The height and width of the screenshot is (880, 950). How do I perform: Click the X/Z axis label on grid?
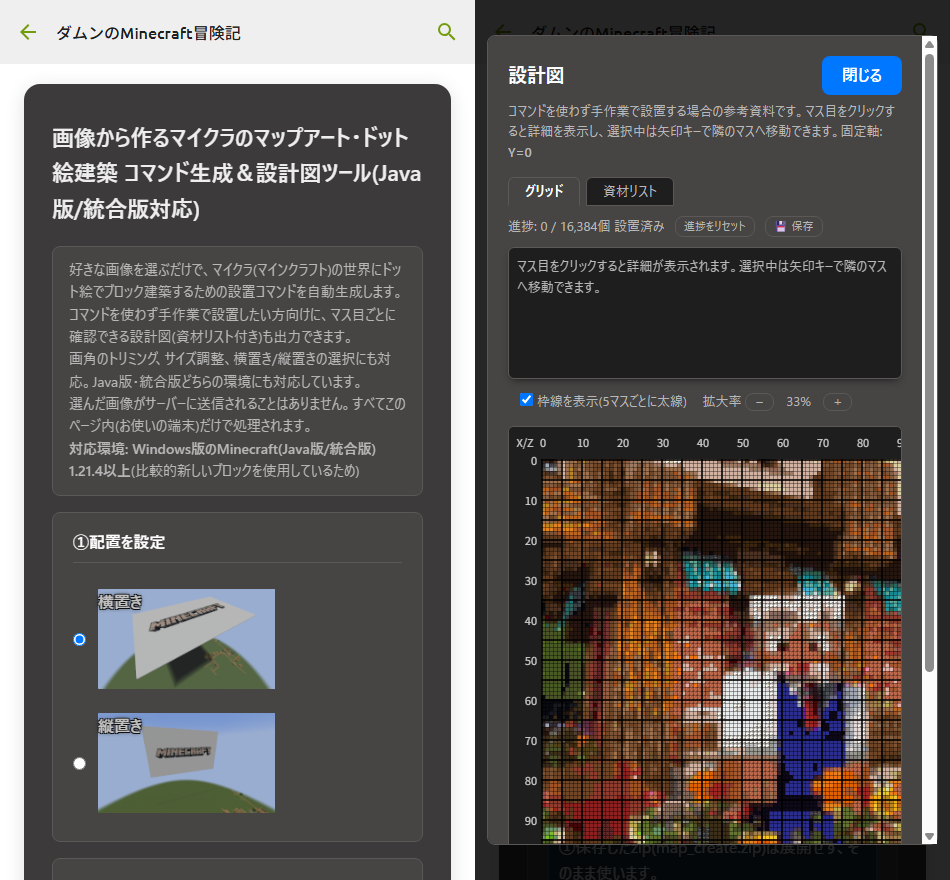point(524,443)
